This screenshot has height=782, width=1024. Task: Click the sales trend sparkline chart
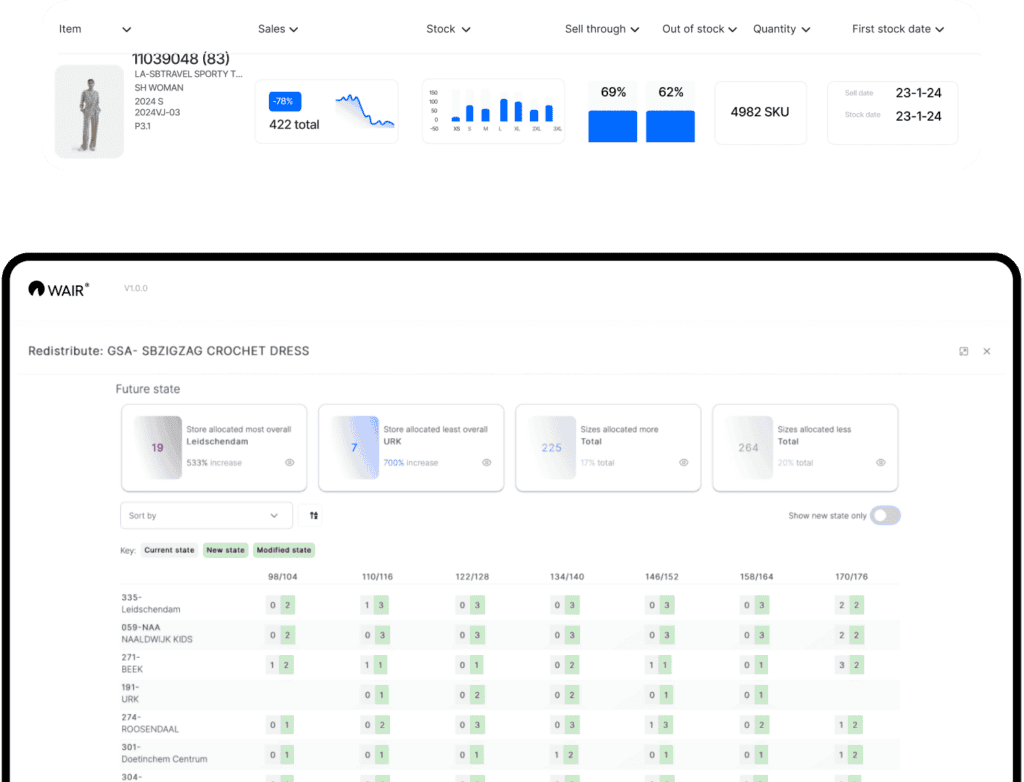364,110
